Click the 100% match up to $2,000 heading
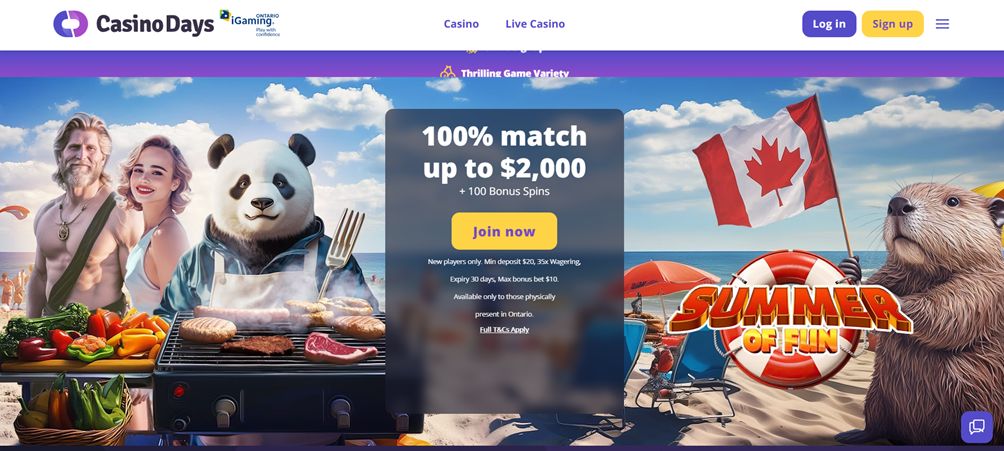This screenshot has height=451, width=1004. tap(504, 152)
